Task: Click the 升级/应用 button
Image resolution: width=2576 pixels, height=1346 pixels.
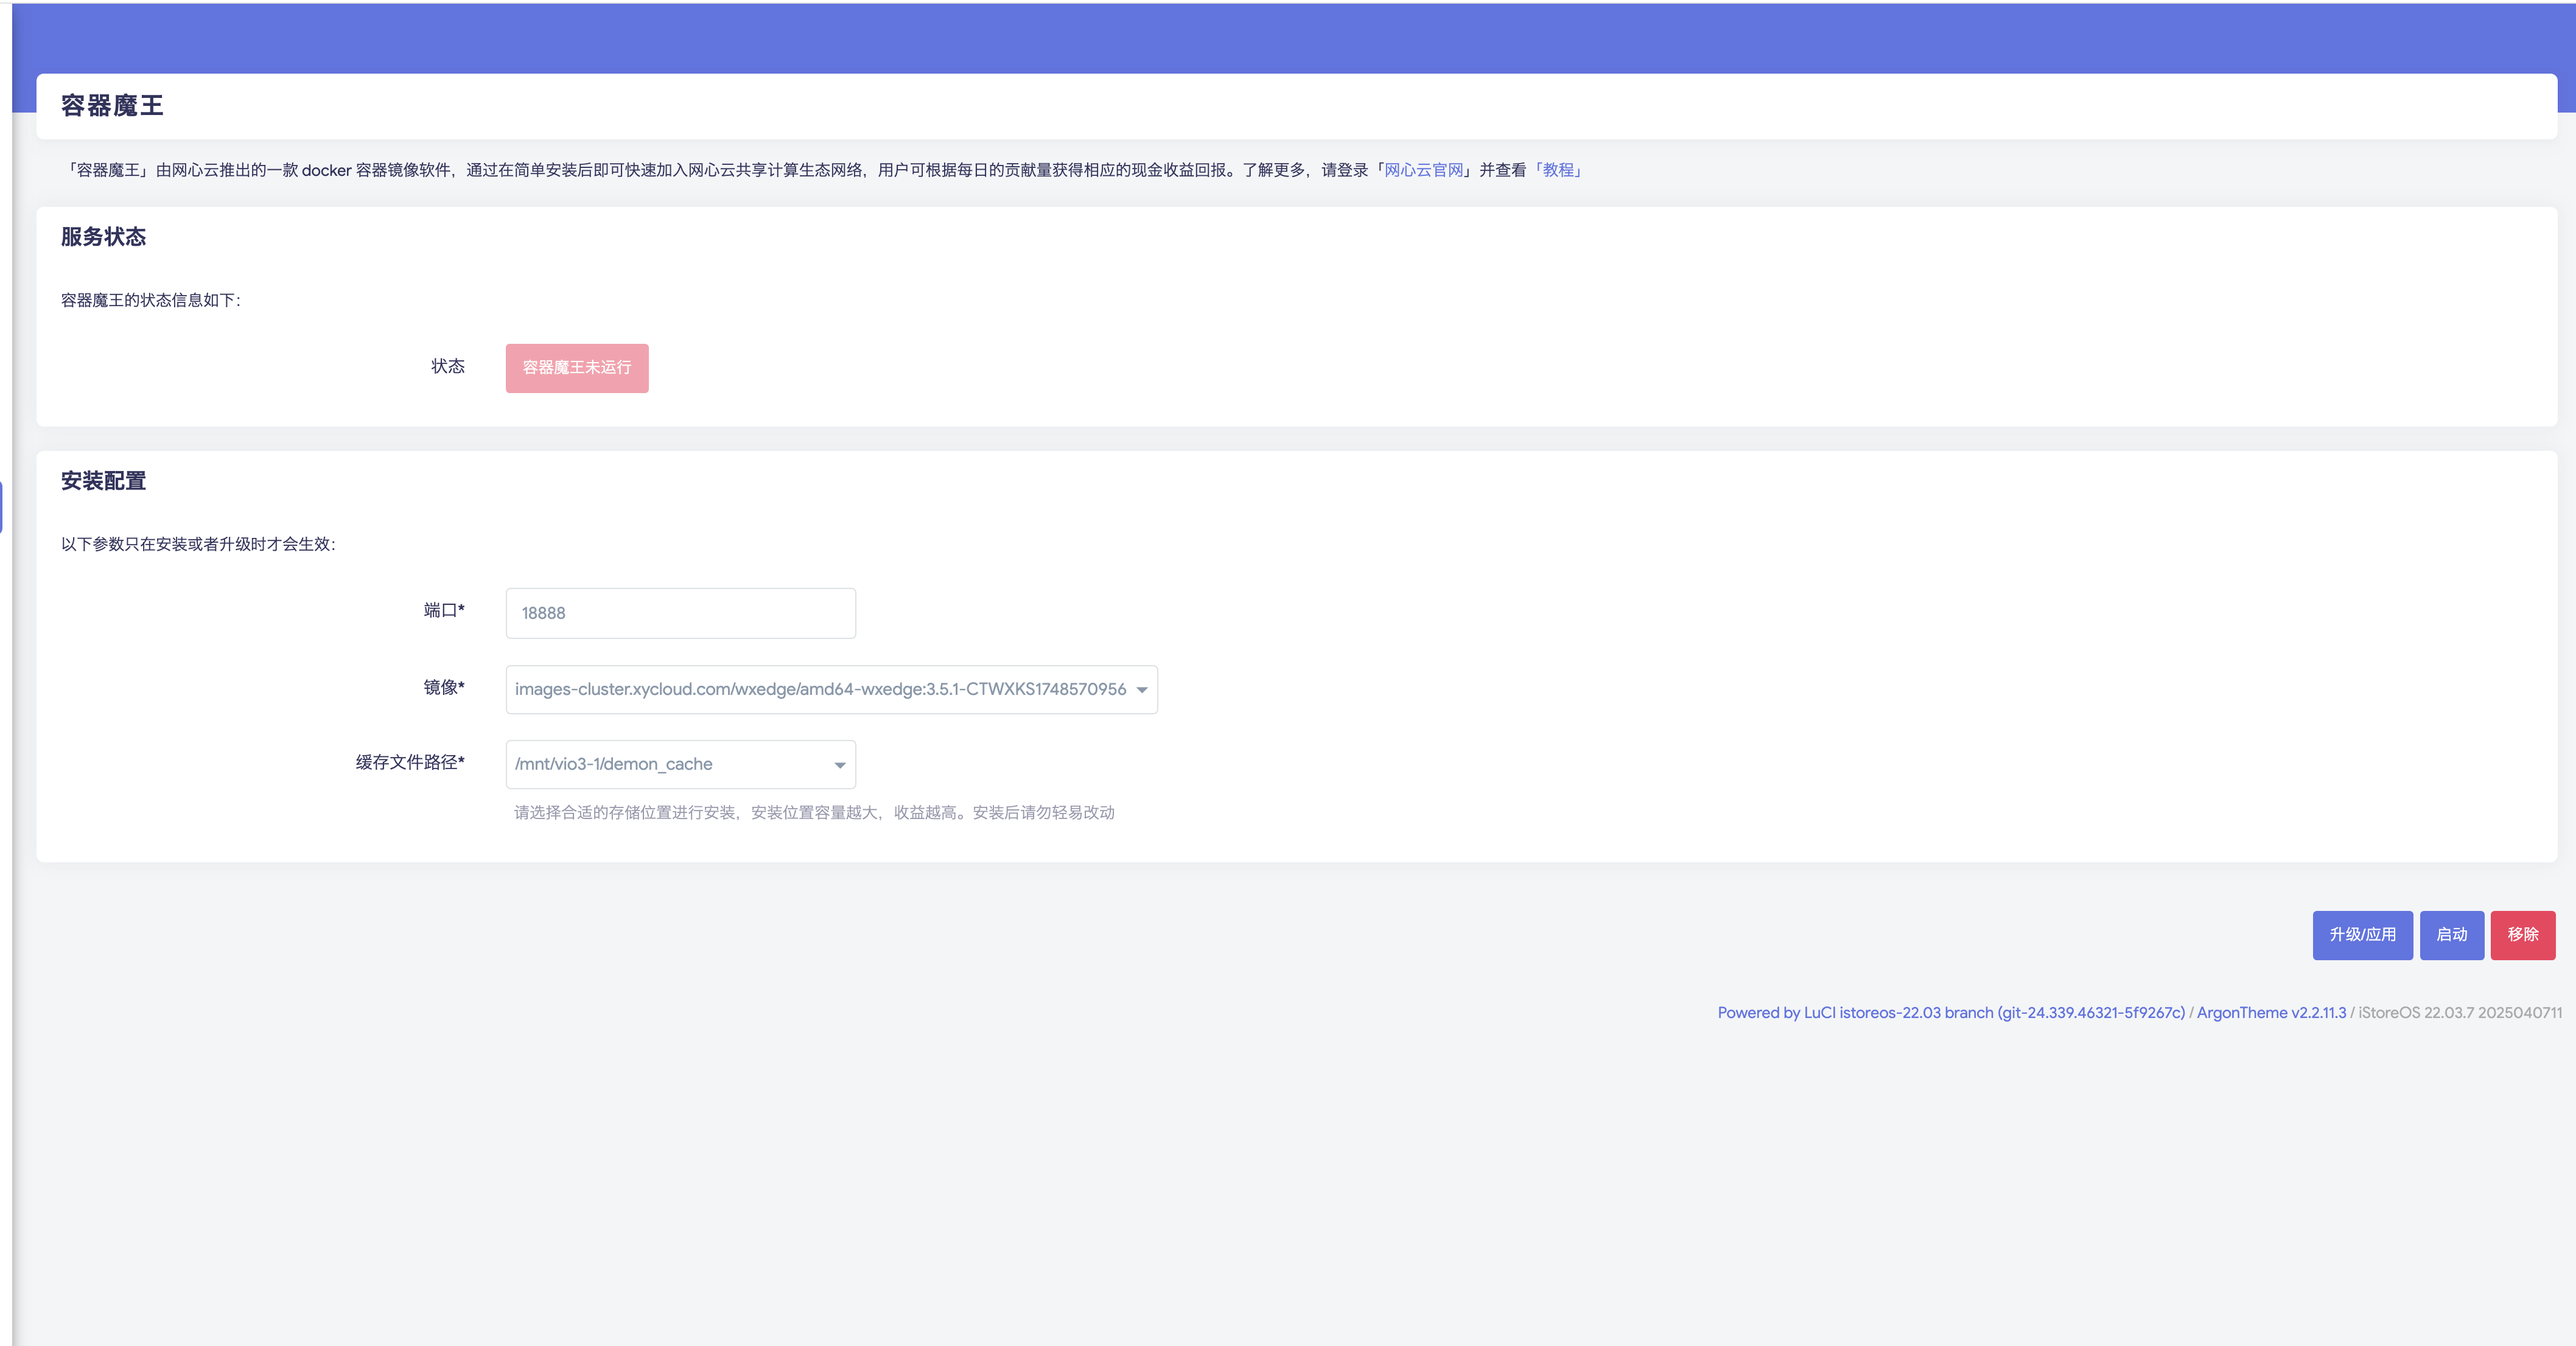Action: click(2363, 935)
